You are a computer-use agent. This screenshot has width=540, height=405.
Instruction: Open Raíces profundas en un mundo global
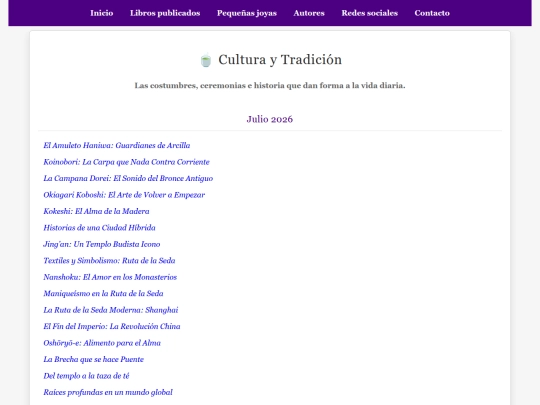[108, 392]
